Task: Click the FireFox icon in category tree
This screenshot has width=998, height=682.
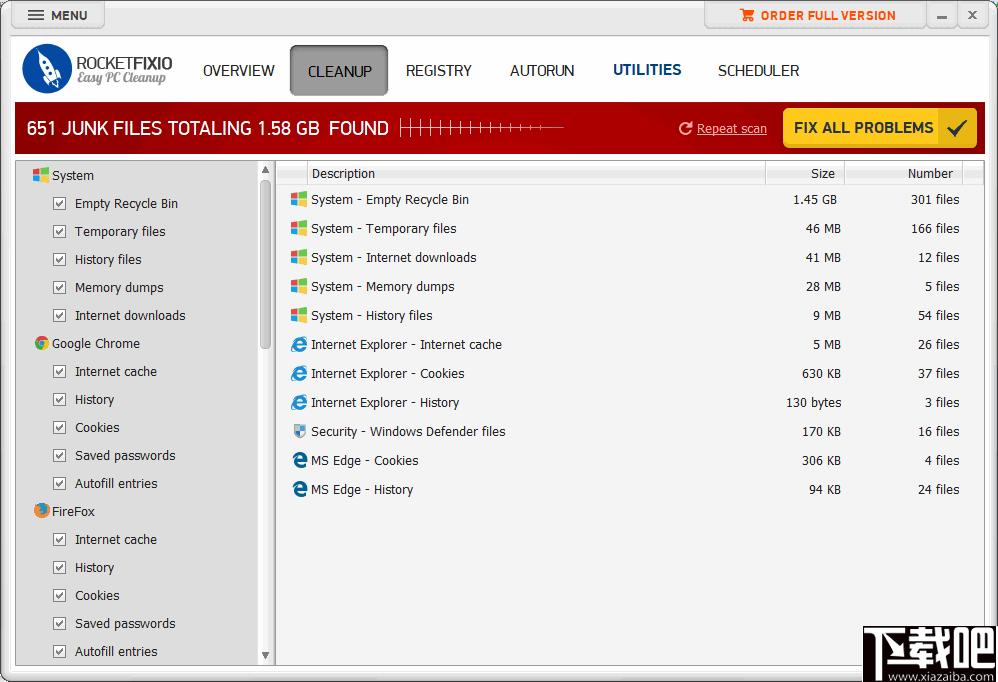Action: pos(41,511)
